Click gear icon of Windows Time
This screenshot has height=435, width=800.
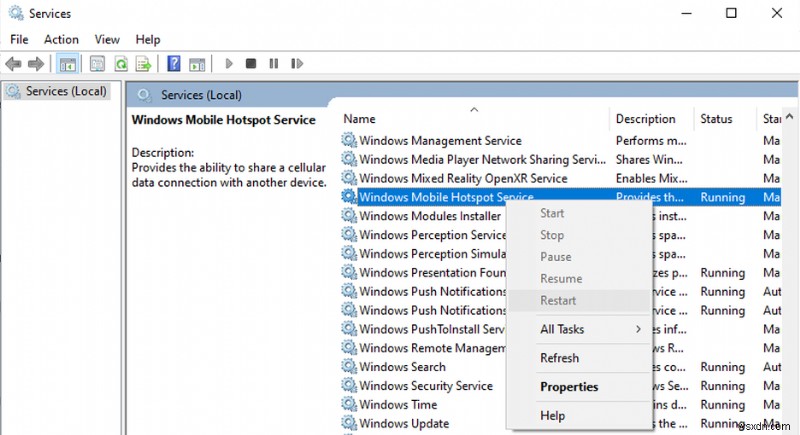pos(349,404)
